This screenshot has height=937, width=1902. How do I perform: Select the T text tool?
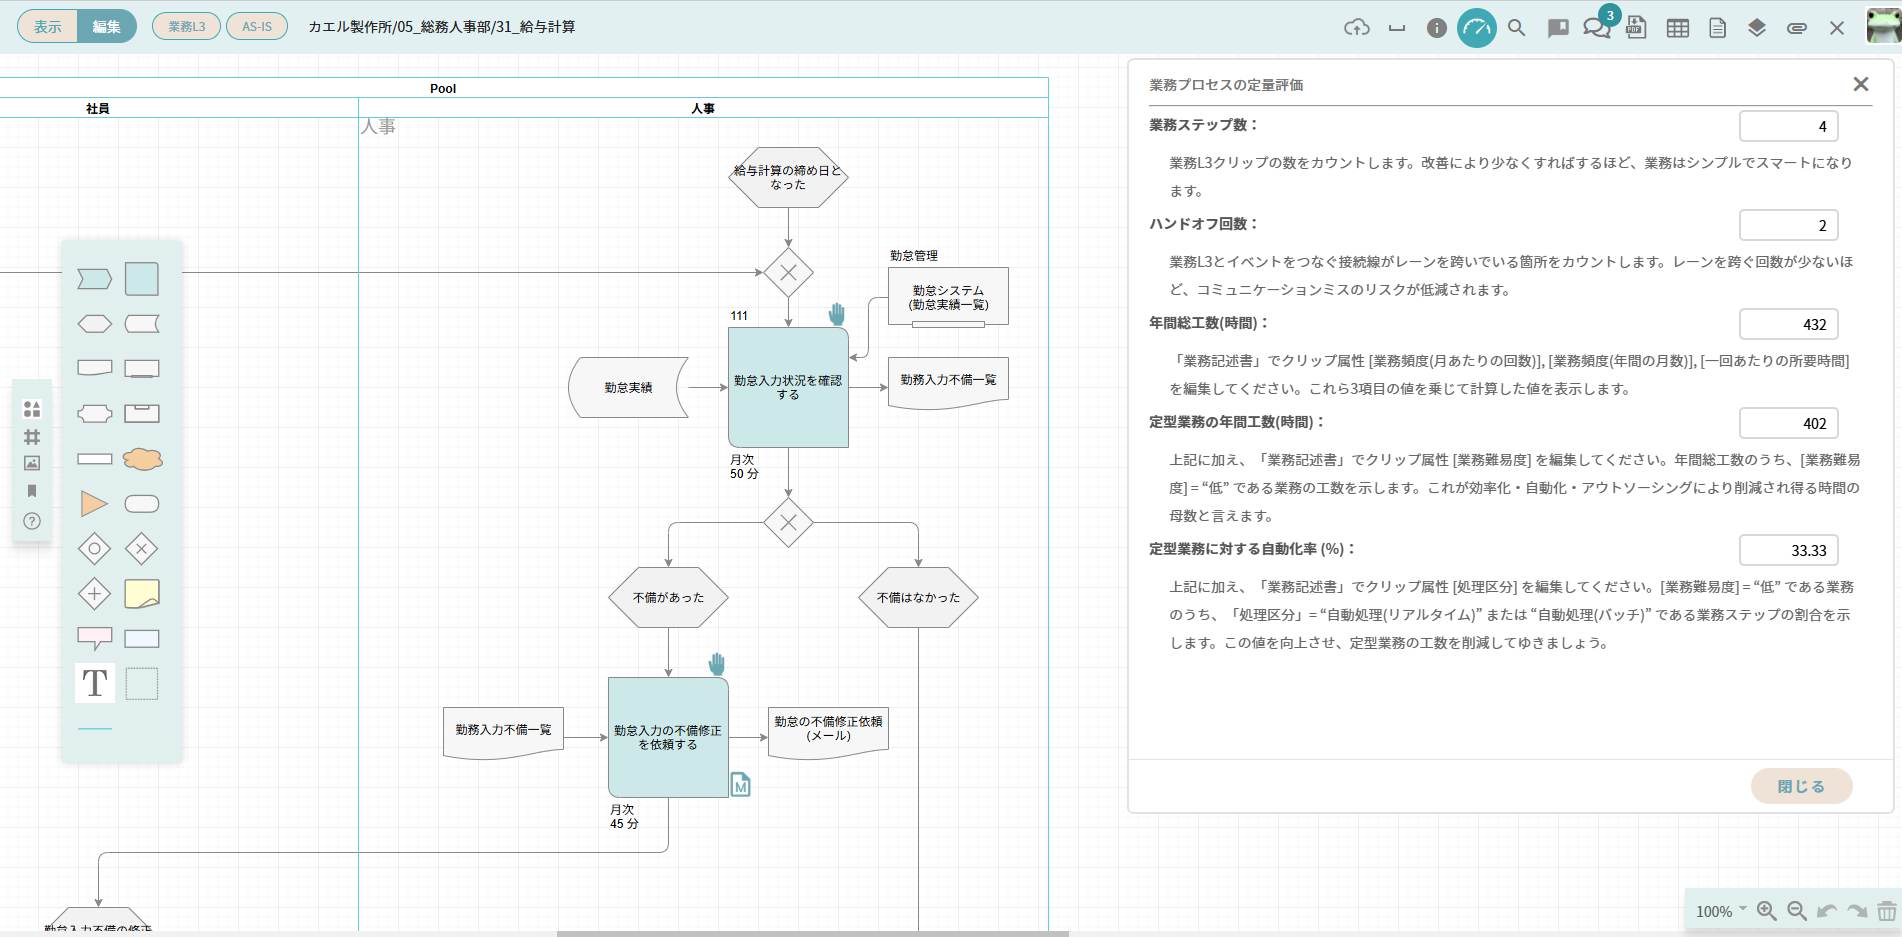point(95,683)
